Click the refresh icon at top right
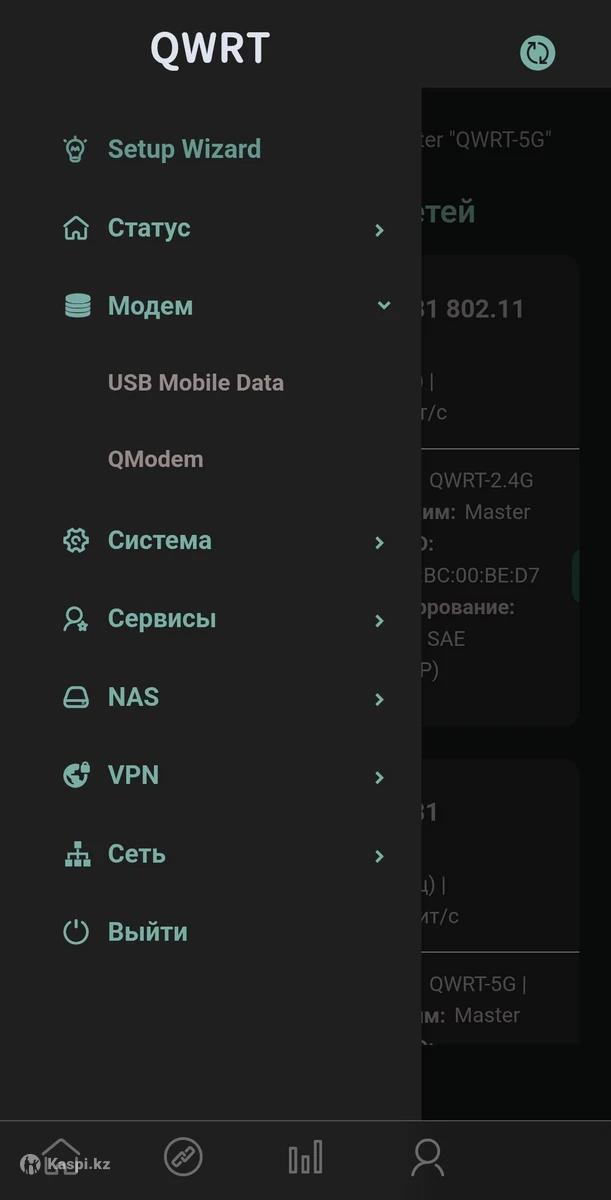The image size is (611, 1200). tap(537, 53)
